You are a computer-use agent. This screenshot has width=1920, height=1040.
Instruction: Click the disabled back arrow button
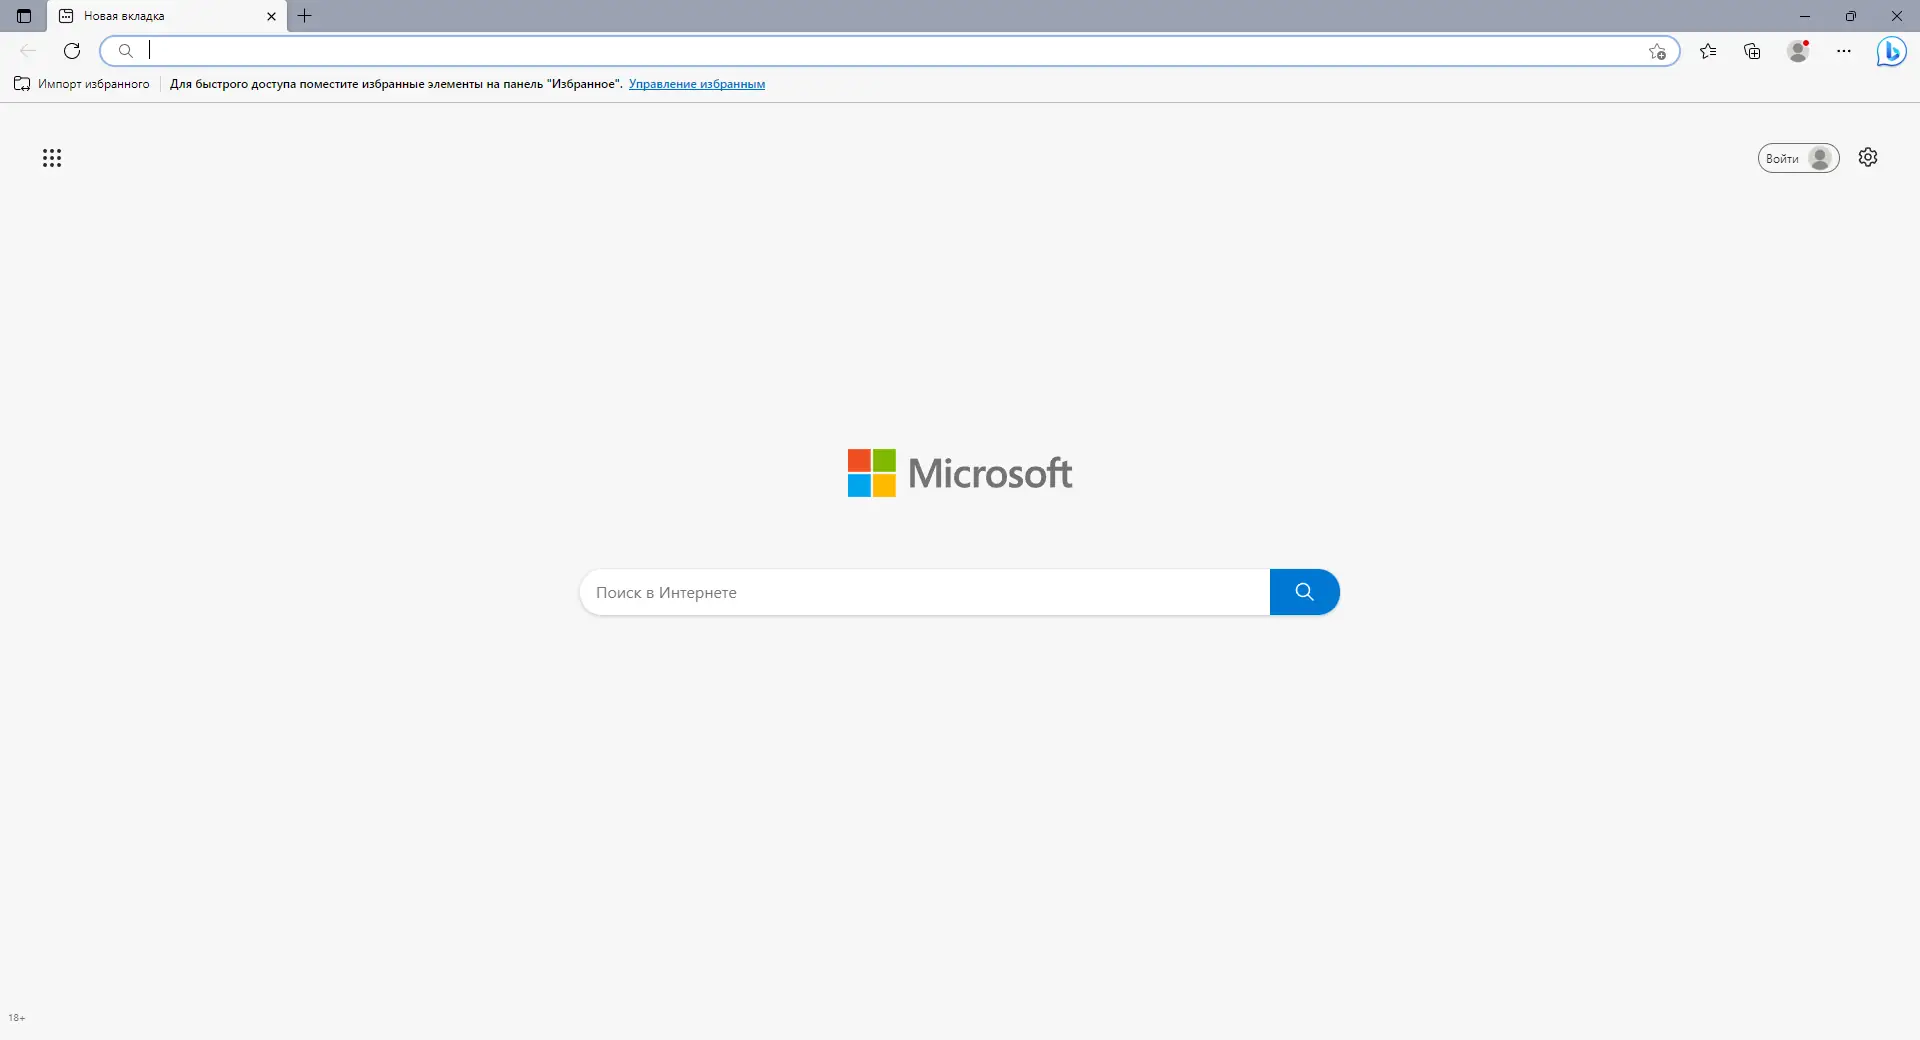coord(28,51)
